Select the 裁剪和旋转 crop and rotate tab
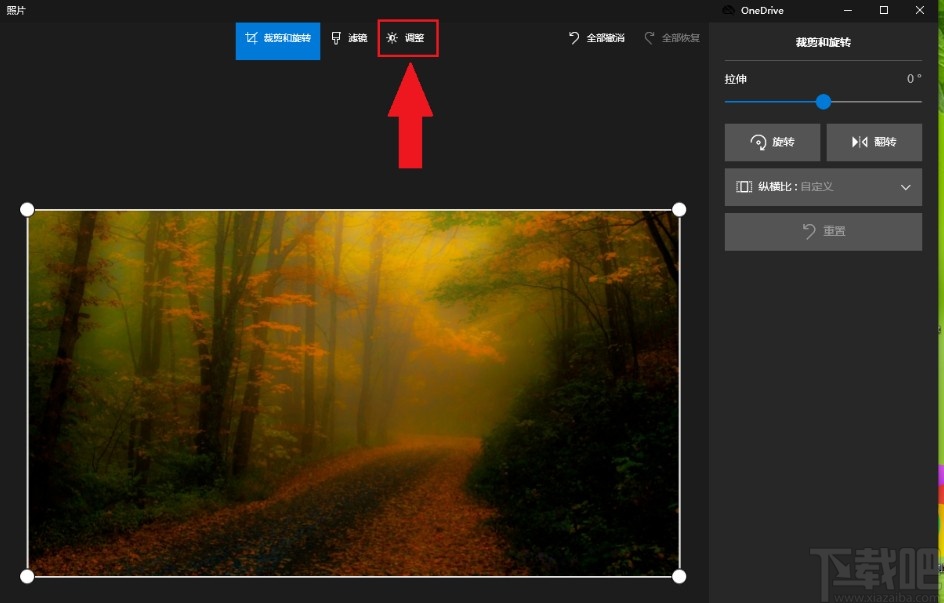 tap(278, 39)
